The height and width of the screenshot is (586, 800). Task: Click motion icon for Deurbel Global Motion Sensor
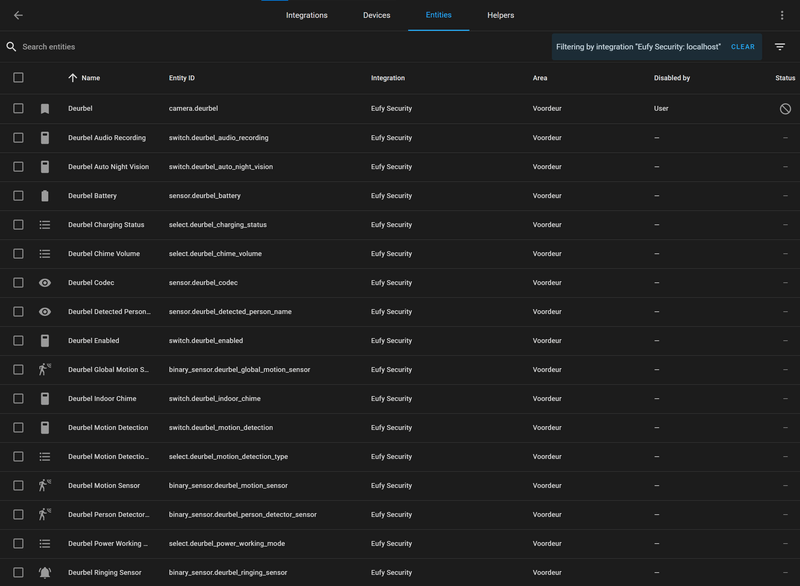[x=45, y=369]
